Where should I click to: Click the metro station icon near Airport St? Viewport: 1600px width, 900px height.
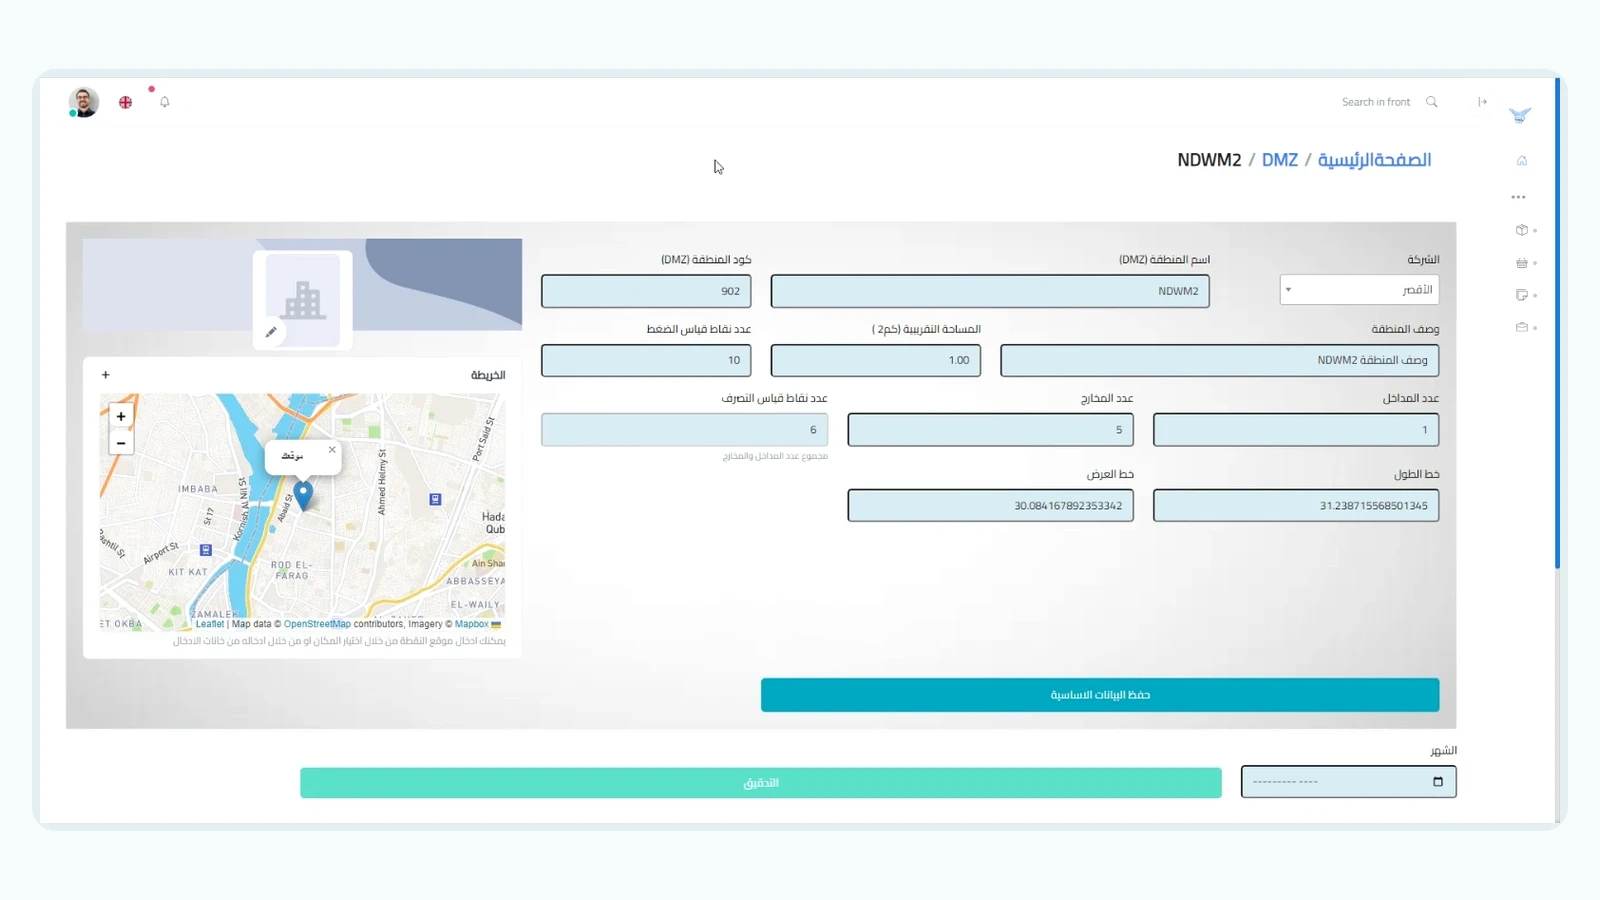(206, 550)
